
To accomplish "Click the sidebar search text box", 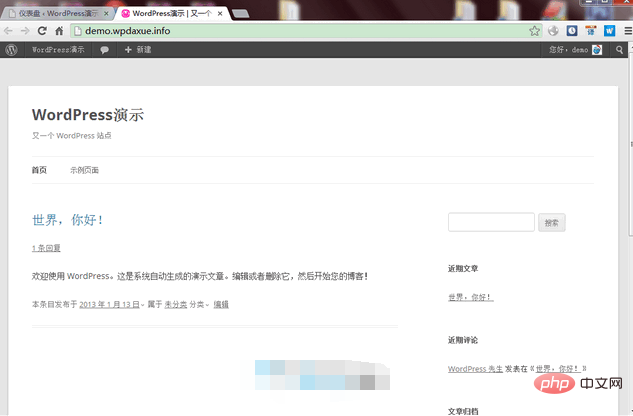I will point(491,222).
